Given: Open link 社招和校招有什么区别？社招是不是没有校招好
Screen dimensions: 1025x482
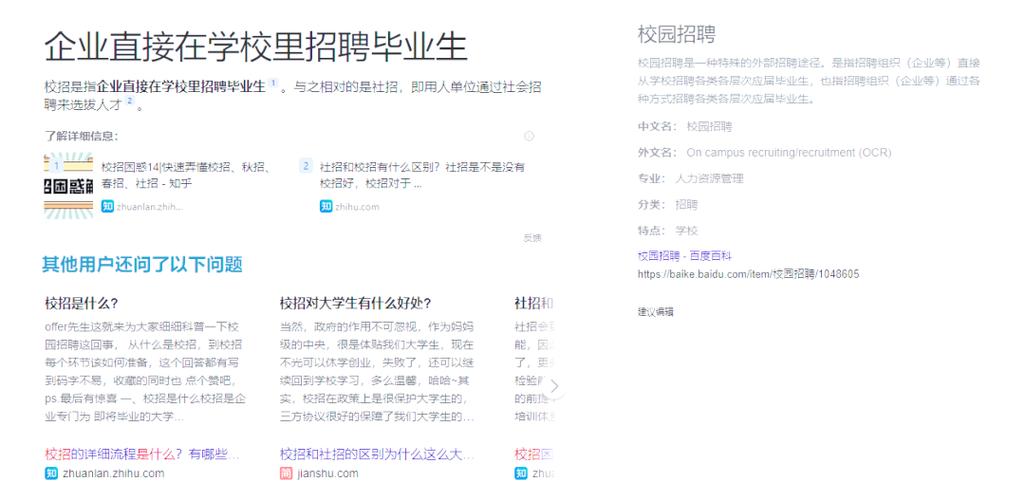Looking at the screenshot, I should (x=422, y=175).
